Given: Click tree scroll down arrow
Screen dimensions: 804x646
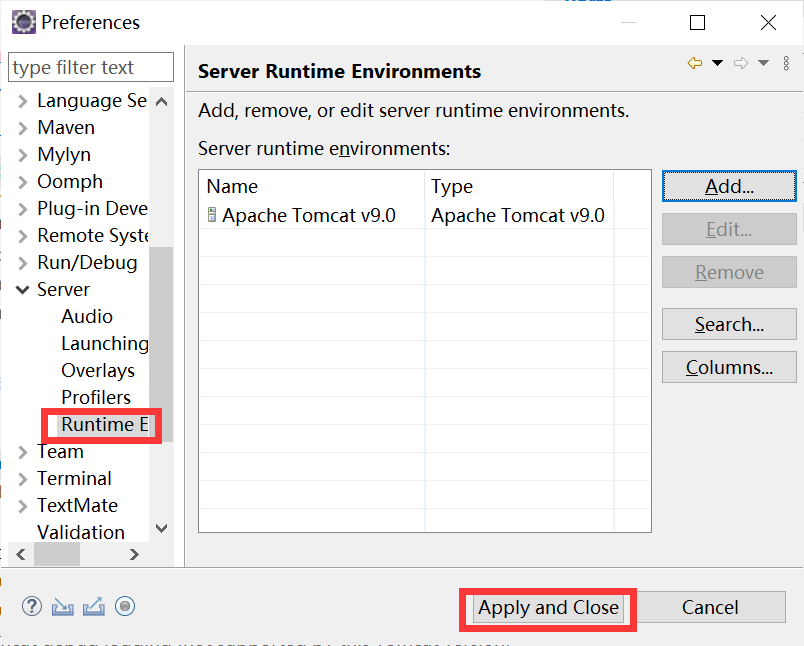Looking at the screenshot, I should point(162,529).
